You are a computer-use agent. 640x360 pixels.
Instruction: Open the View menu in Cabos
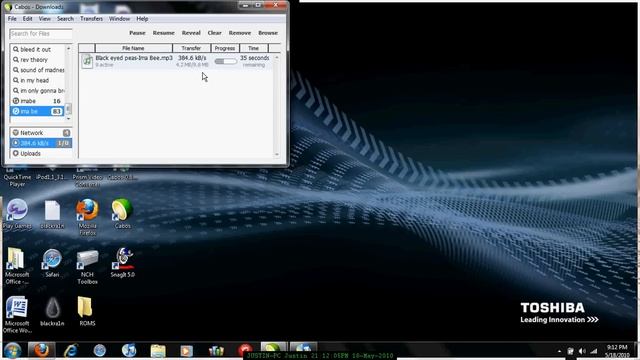(x=44, y=19)
